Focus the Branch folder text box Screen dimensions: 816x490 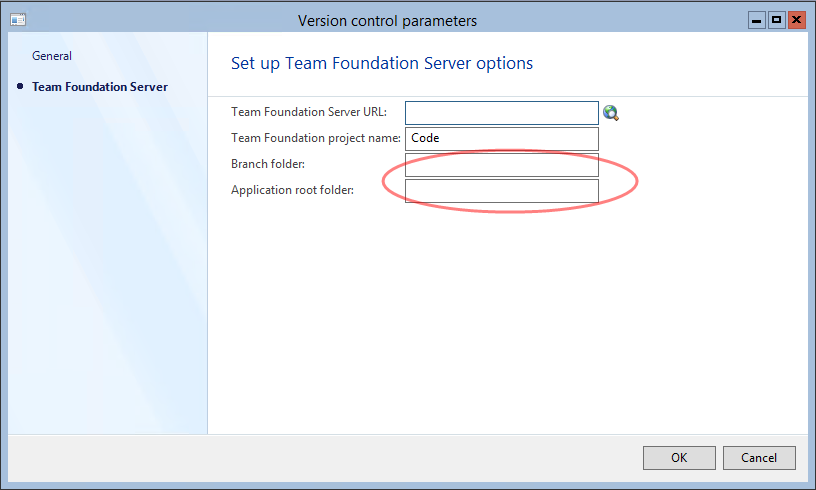(501, 165)
